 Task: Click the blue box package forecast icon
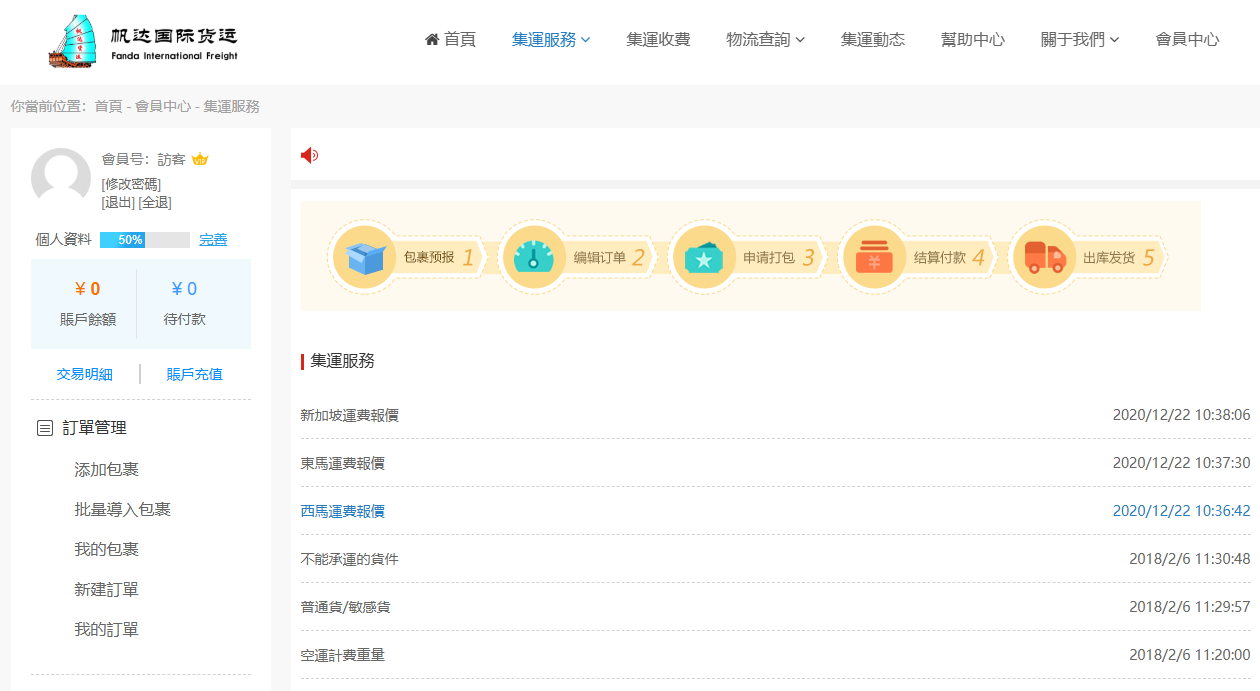(364, 257)
